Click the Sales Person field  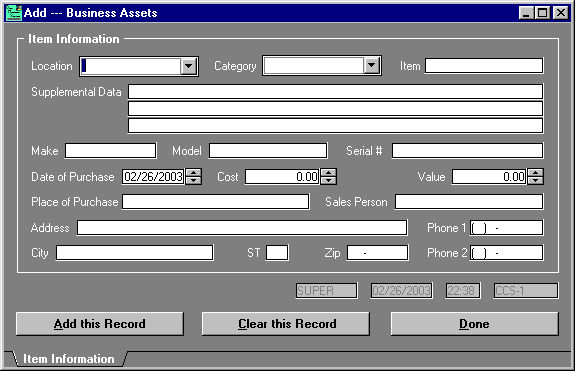point(469,202)
